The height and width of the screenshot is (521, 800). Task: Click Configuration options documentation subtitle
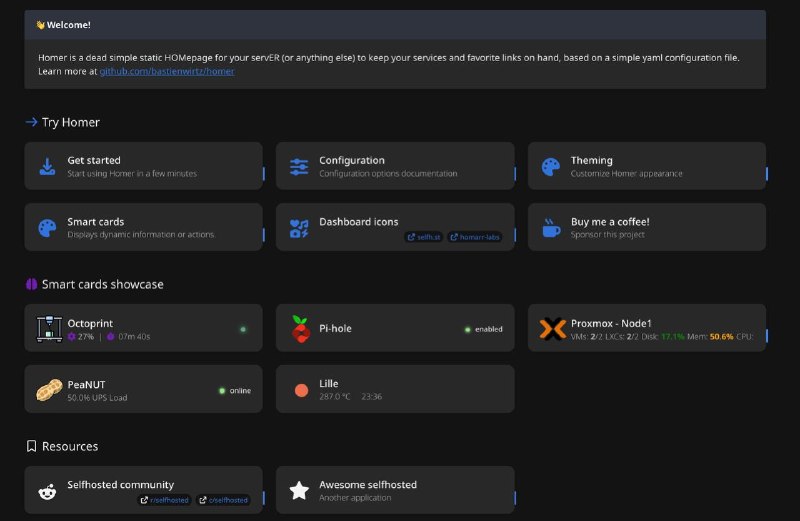pos(388,173)
